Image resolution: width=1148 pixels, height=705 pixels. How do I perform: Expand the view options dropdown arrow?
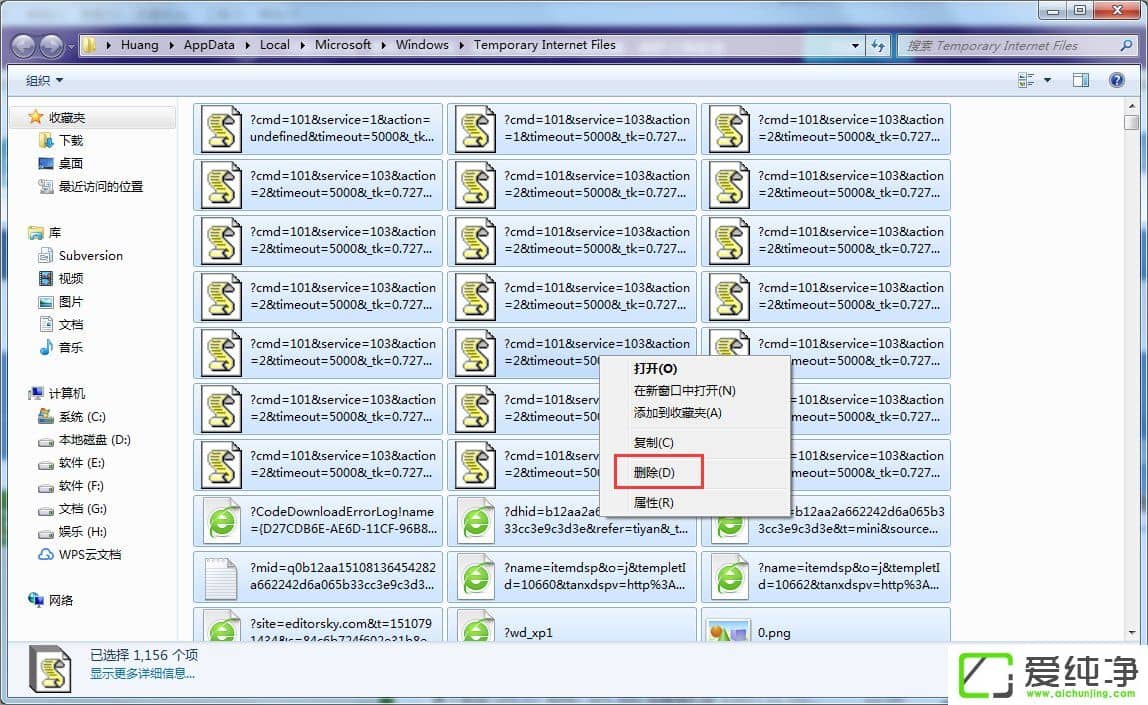click(1047, 80)
